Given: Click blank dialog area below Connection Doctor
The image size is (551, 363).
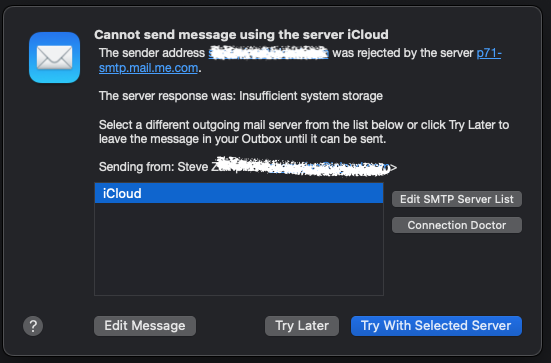Looking at the screenshot, I should 457,267.
